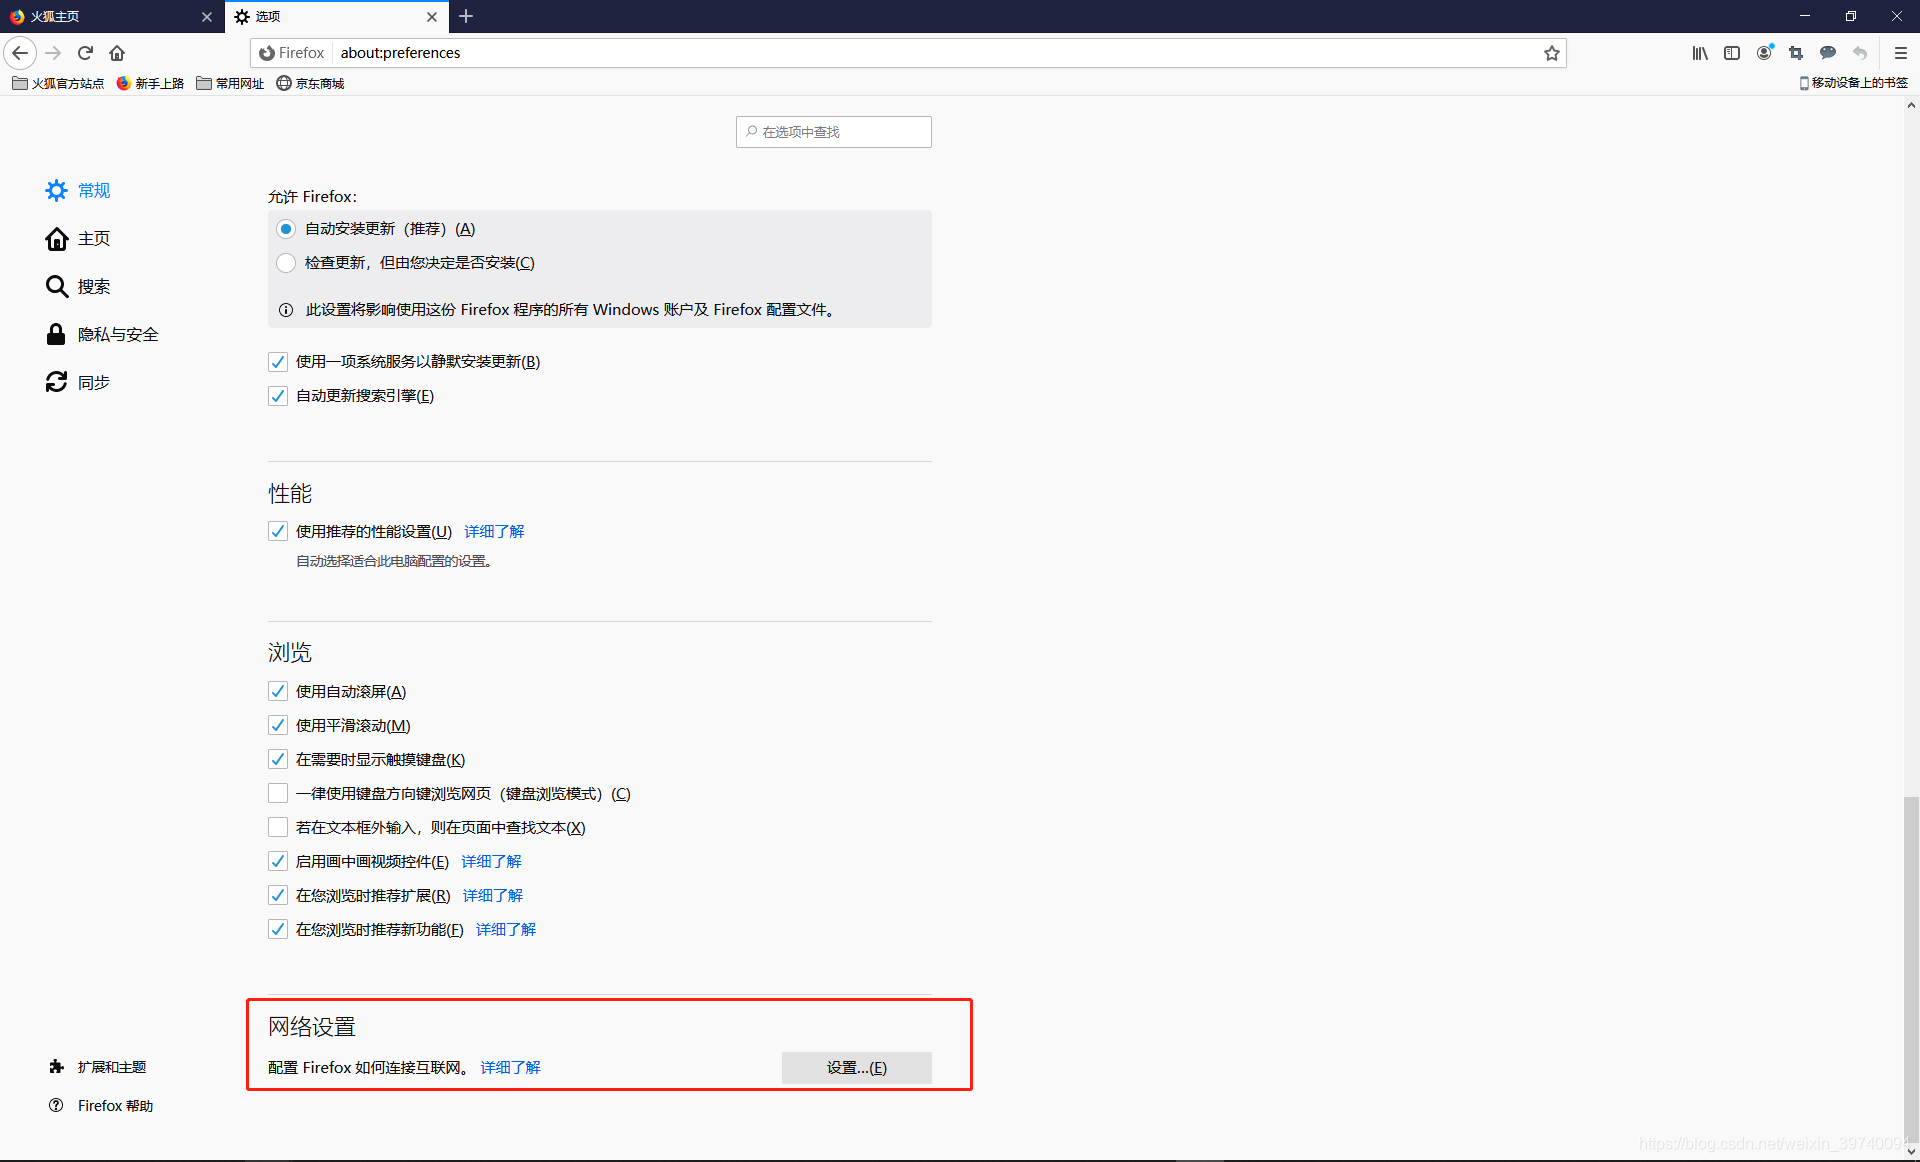Open the chat bubble toolbar icon
Viewport: 1920px width, 1162px height.
pyautogui.click(x=1828, y=53)
